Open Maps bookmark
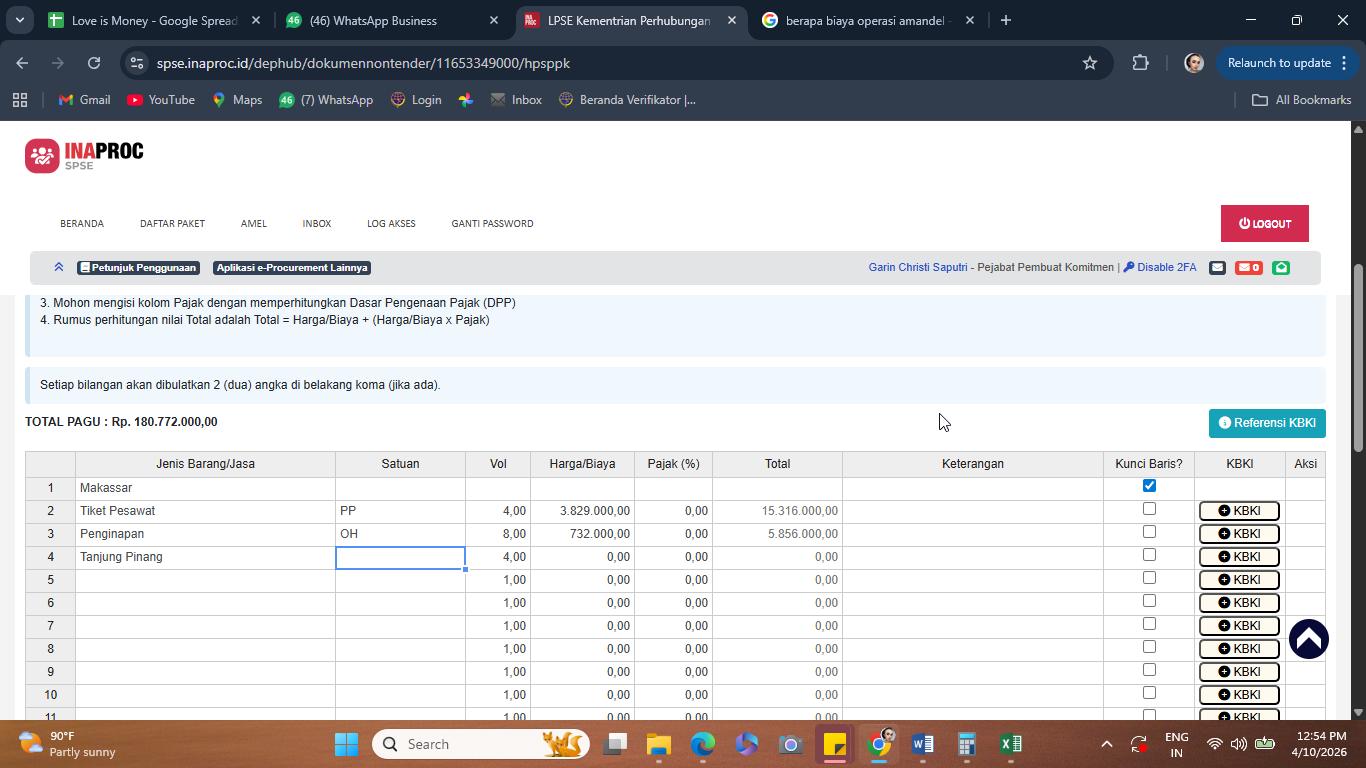The height and width of the screenshot is (768, 1366). click(237, 100)
